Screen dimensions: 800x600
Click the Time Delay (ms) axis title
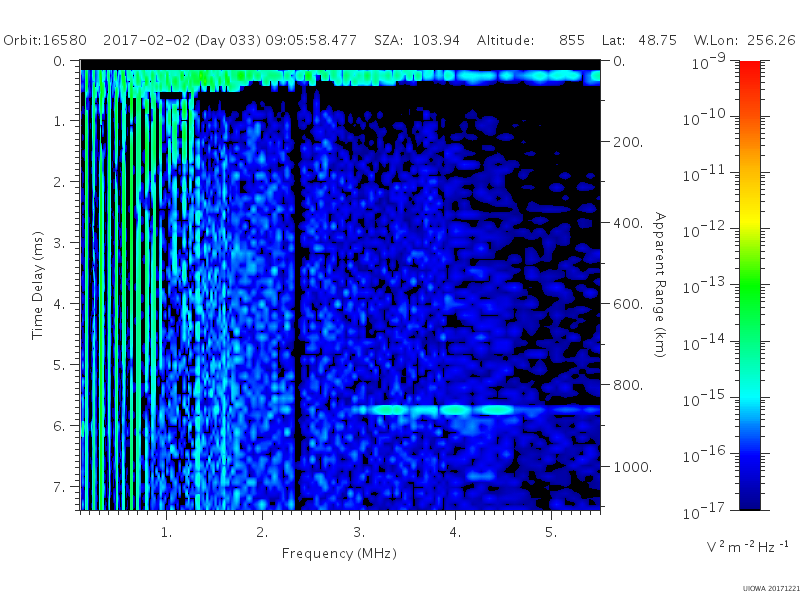point(38,286)
